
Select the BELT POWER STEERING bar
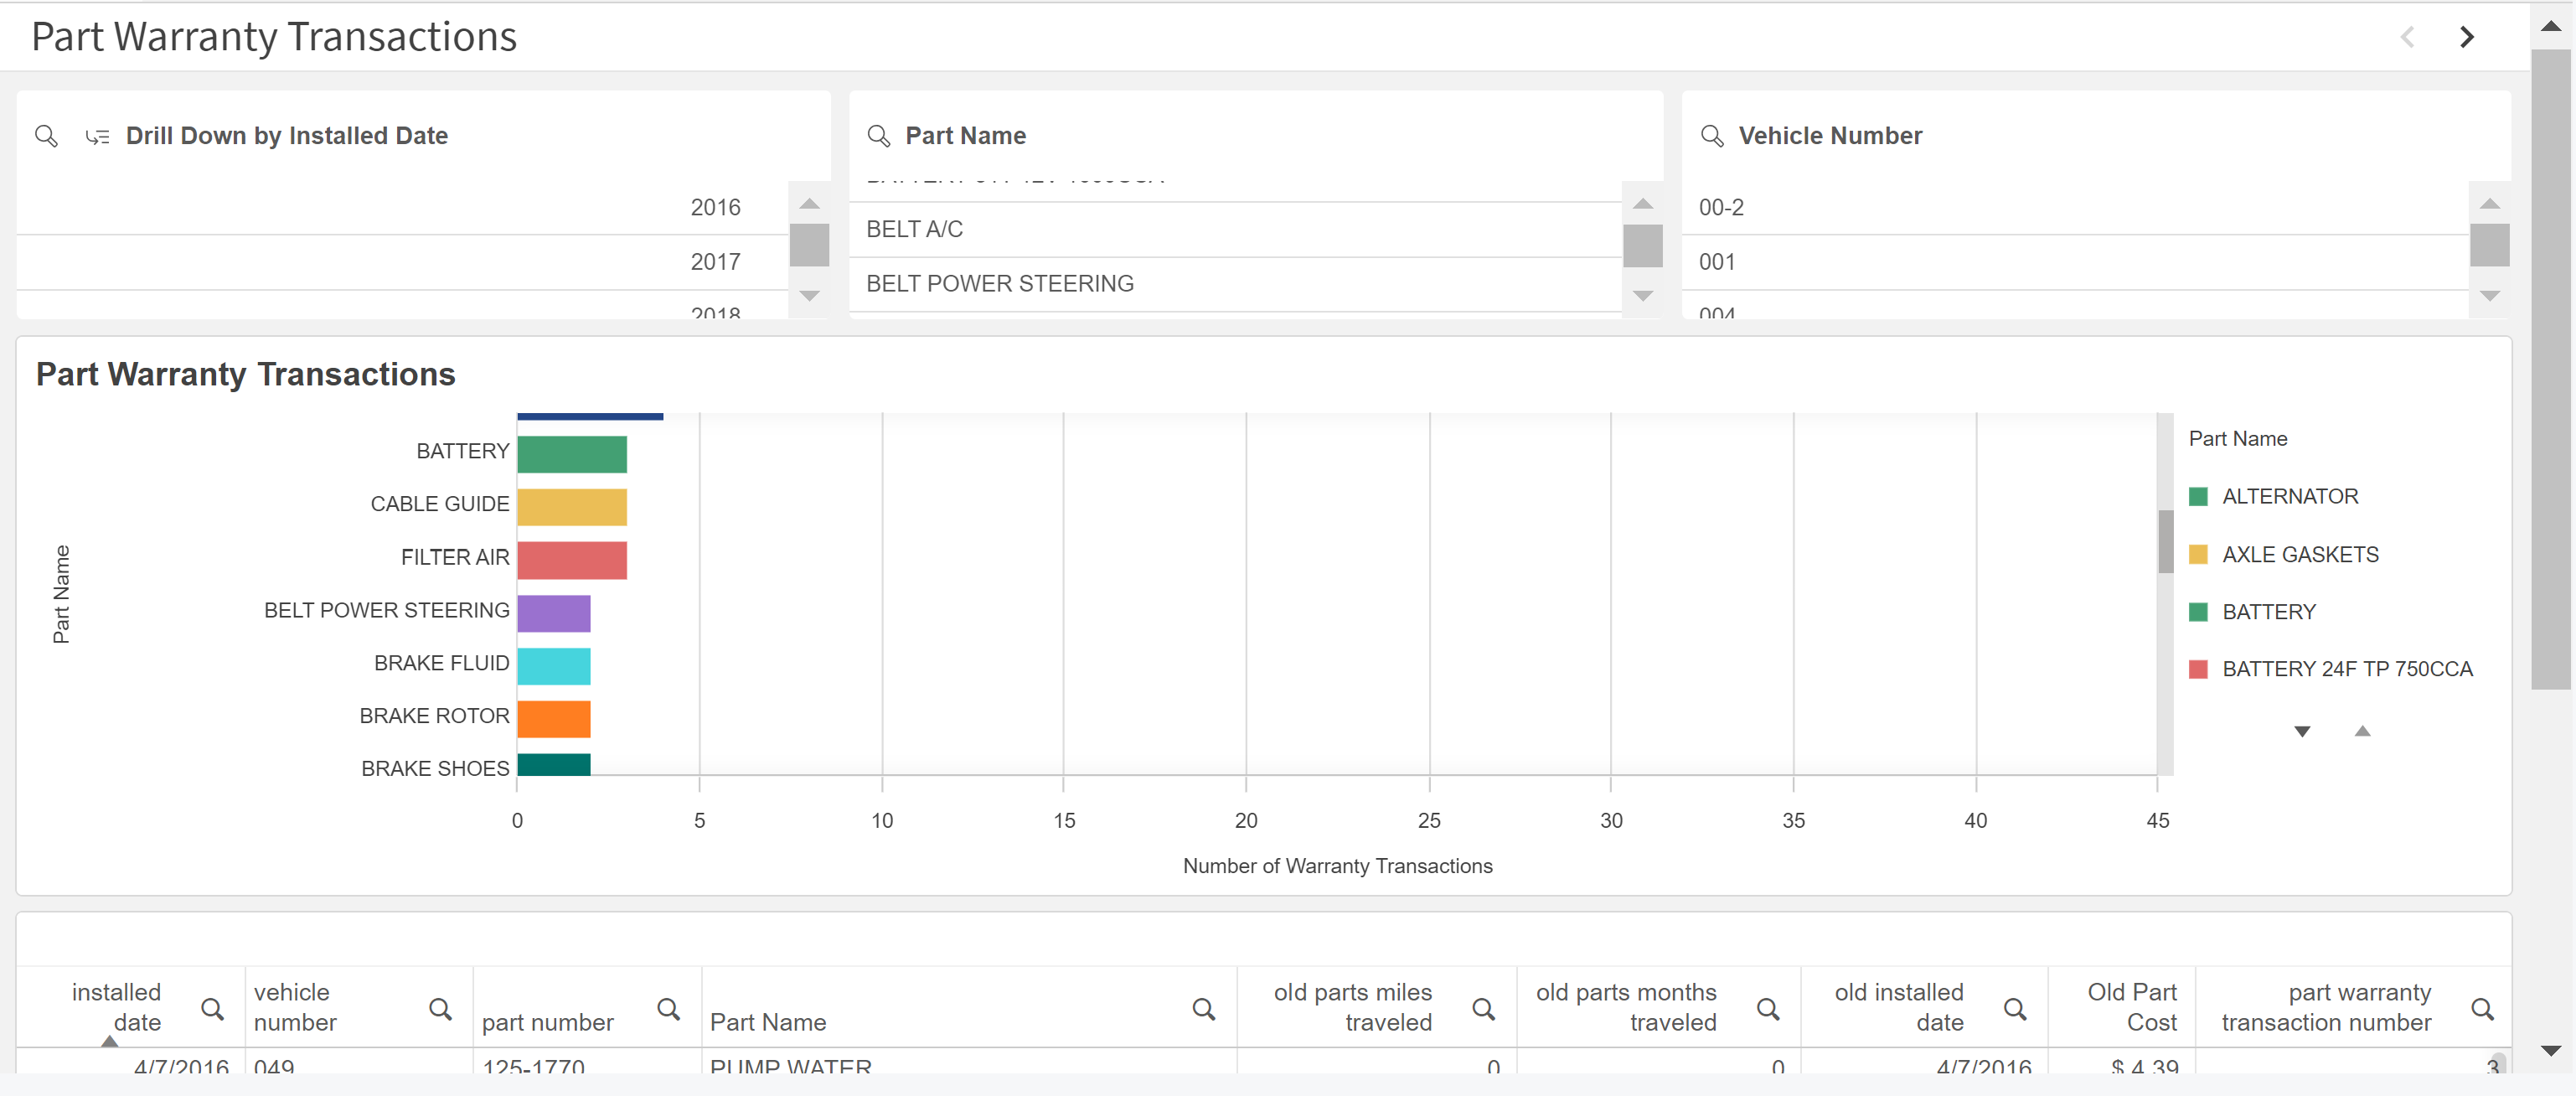click(x=553, y=613)
